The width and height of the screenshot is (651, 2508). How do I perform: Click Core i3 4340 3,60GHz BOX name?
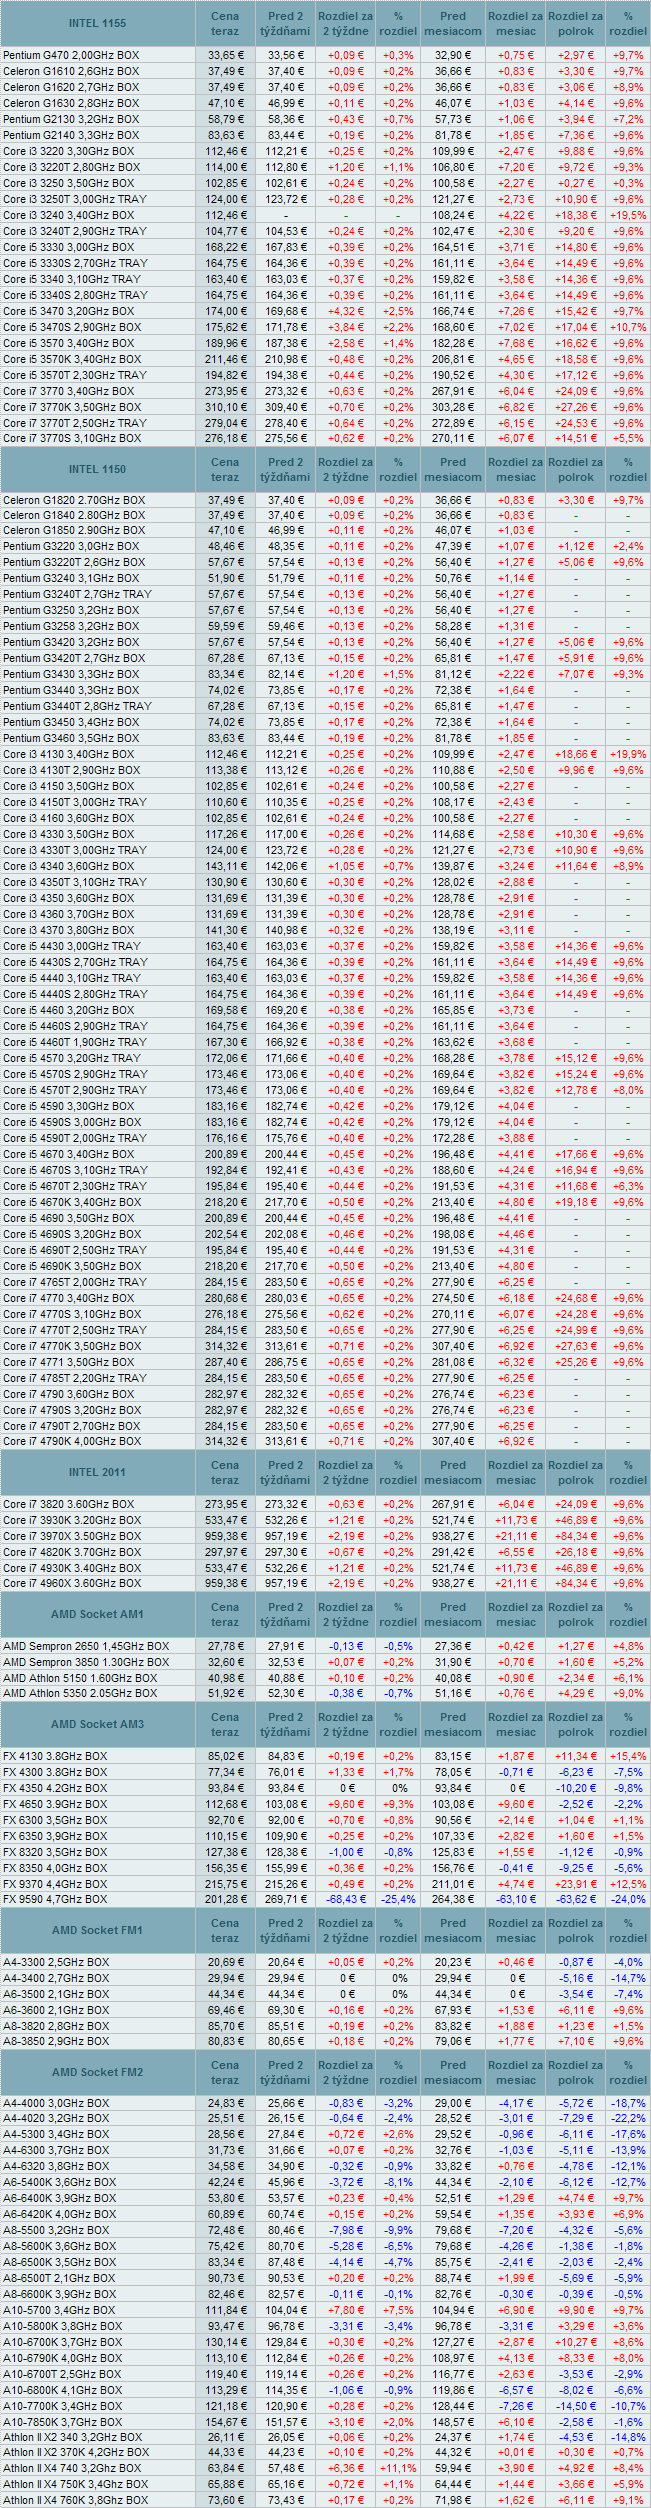point(68,866)
